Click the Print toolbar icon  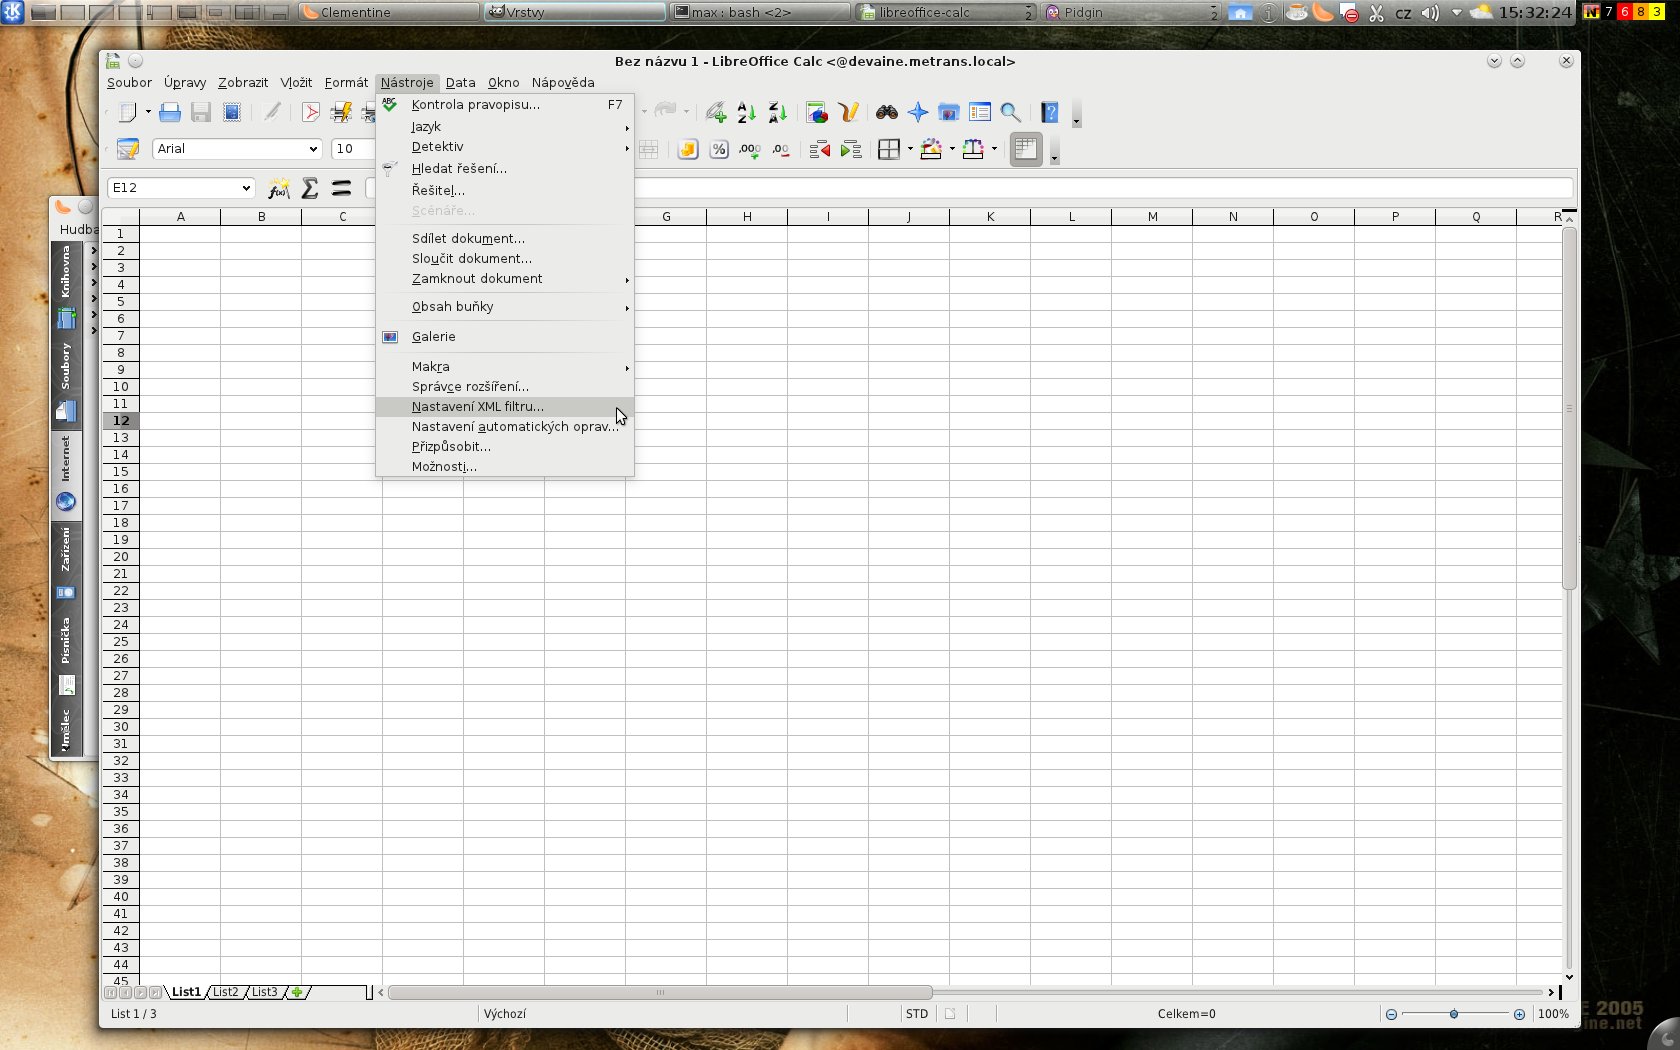click(x=170, y=113)
